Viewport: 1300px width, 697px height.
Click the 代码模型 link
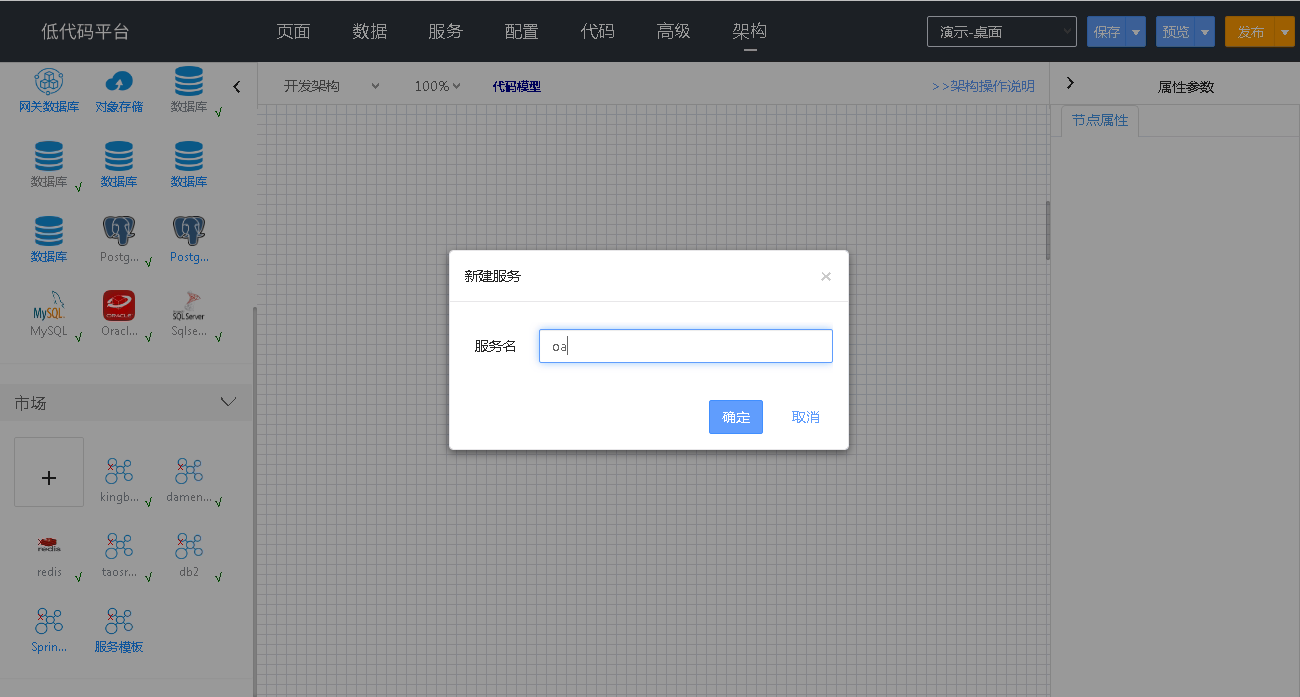pyautogui.click(x=517, y=87)
